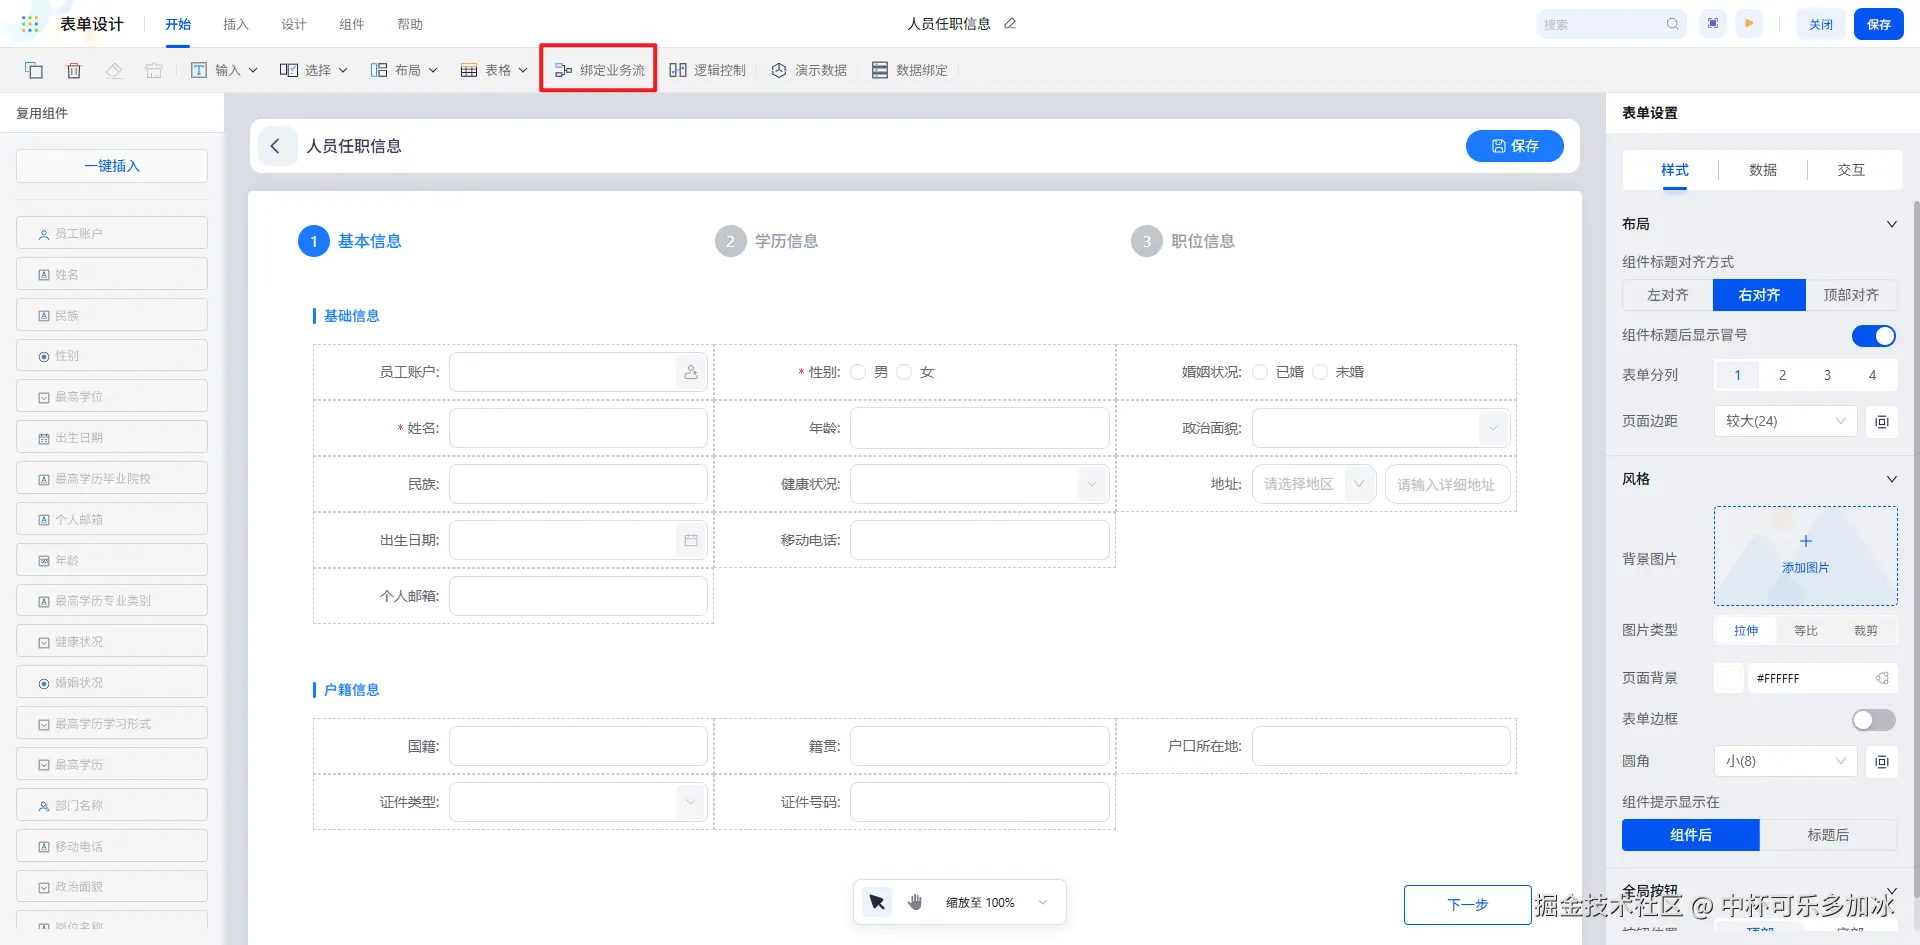
Task: Click the 下一步 button
Action: click(1468, 905)
